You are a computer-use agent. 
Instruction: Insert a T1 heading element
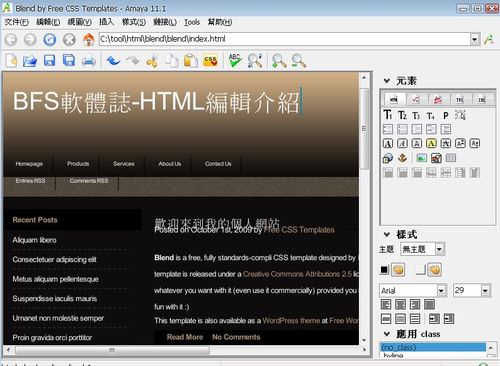point(388,115)
